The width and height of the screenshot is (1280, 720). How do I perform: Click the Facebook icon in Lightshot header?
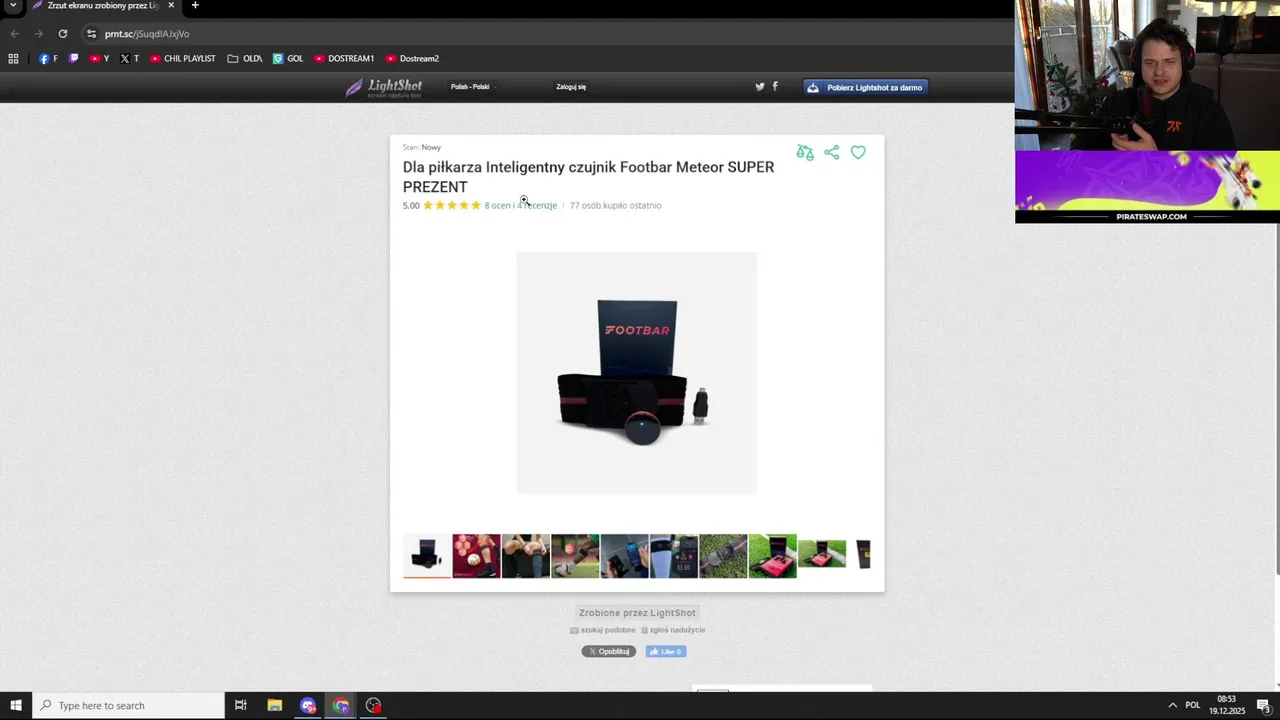pyautogui.click(x=775, y=87)
